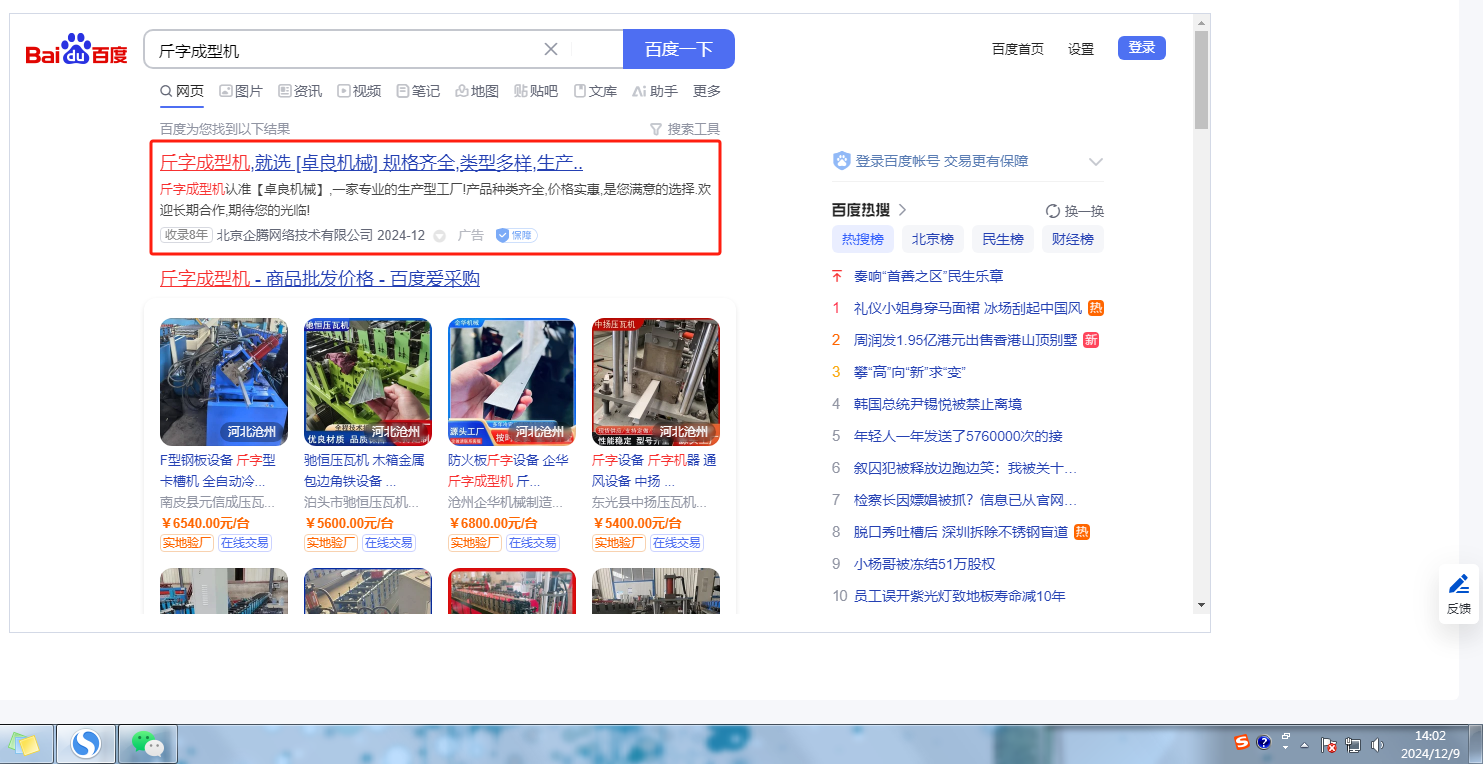Image resolution: width=1483 pixels, height=764 pixels.
Task: Open Action Center flag tray icon
Action: pyautogui.click(x=1330, y=745)
